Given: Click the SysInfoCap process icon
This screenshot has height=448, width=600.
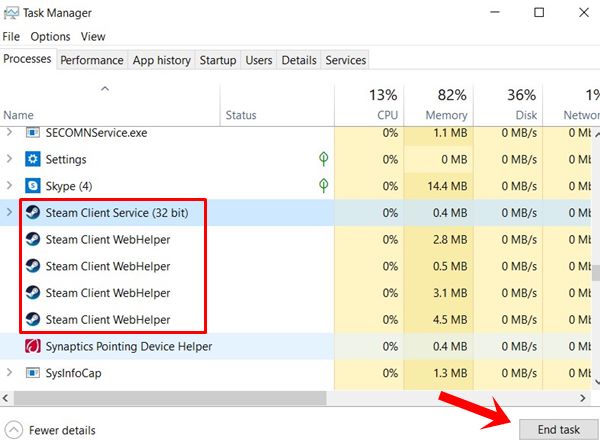Looking at the screenshot, I should pyautogui.click(x=33, y=373).
